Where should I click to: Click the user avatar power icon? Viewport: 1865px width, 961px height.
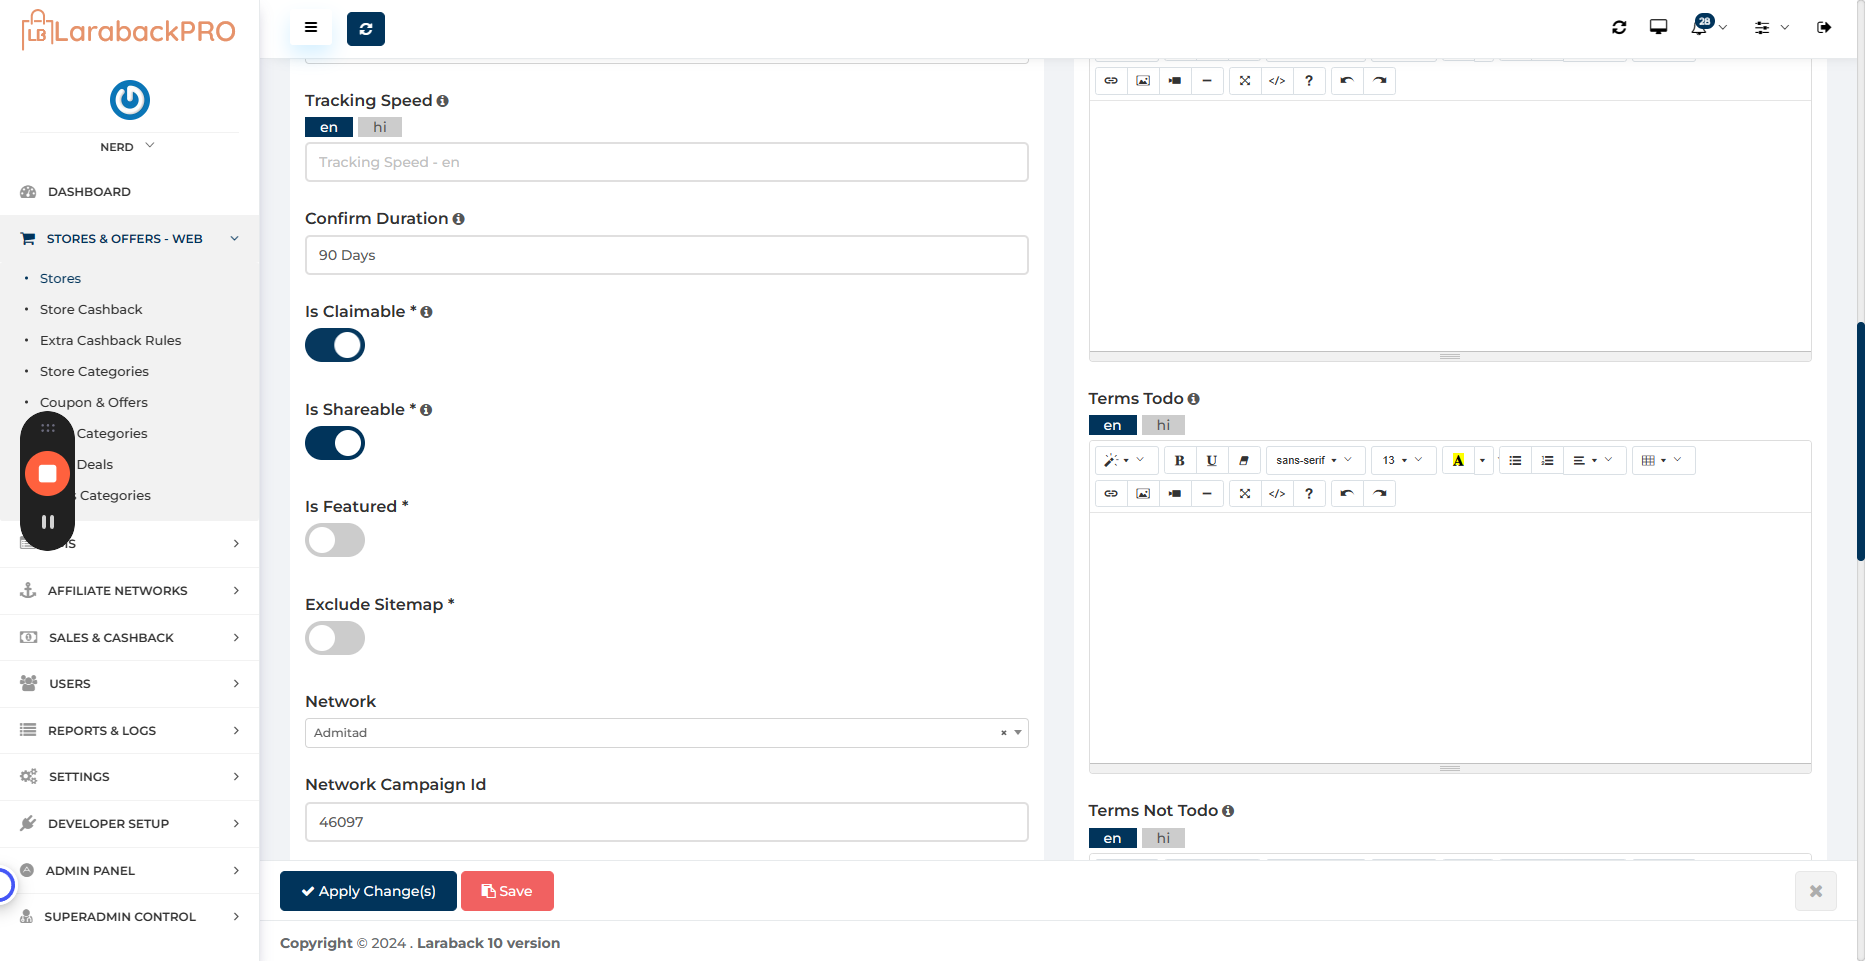pos(130,100)
